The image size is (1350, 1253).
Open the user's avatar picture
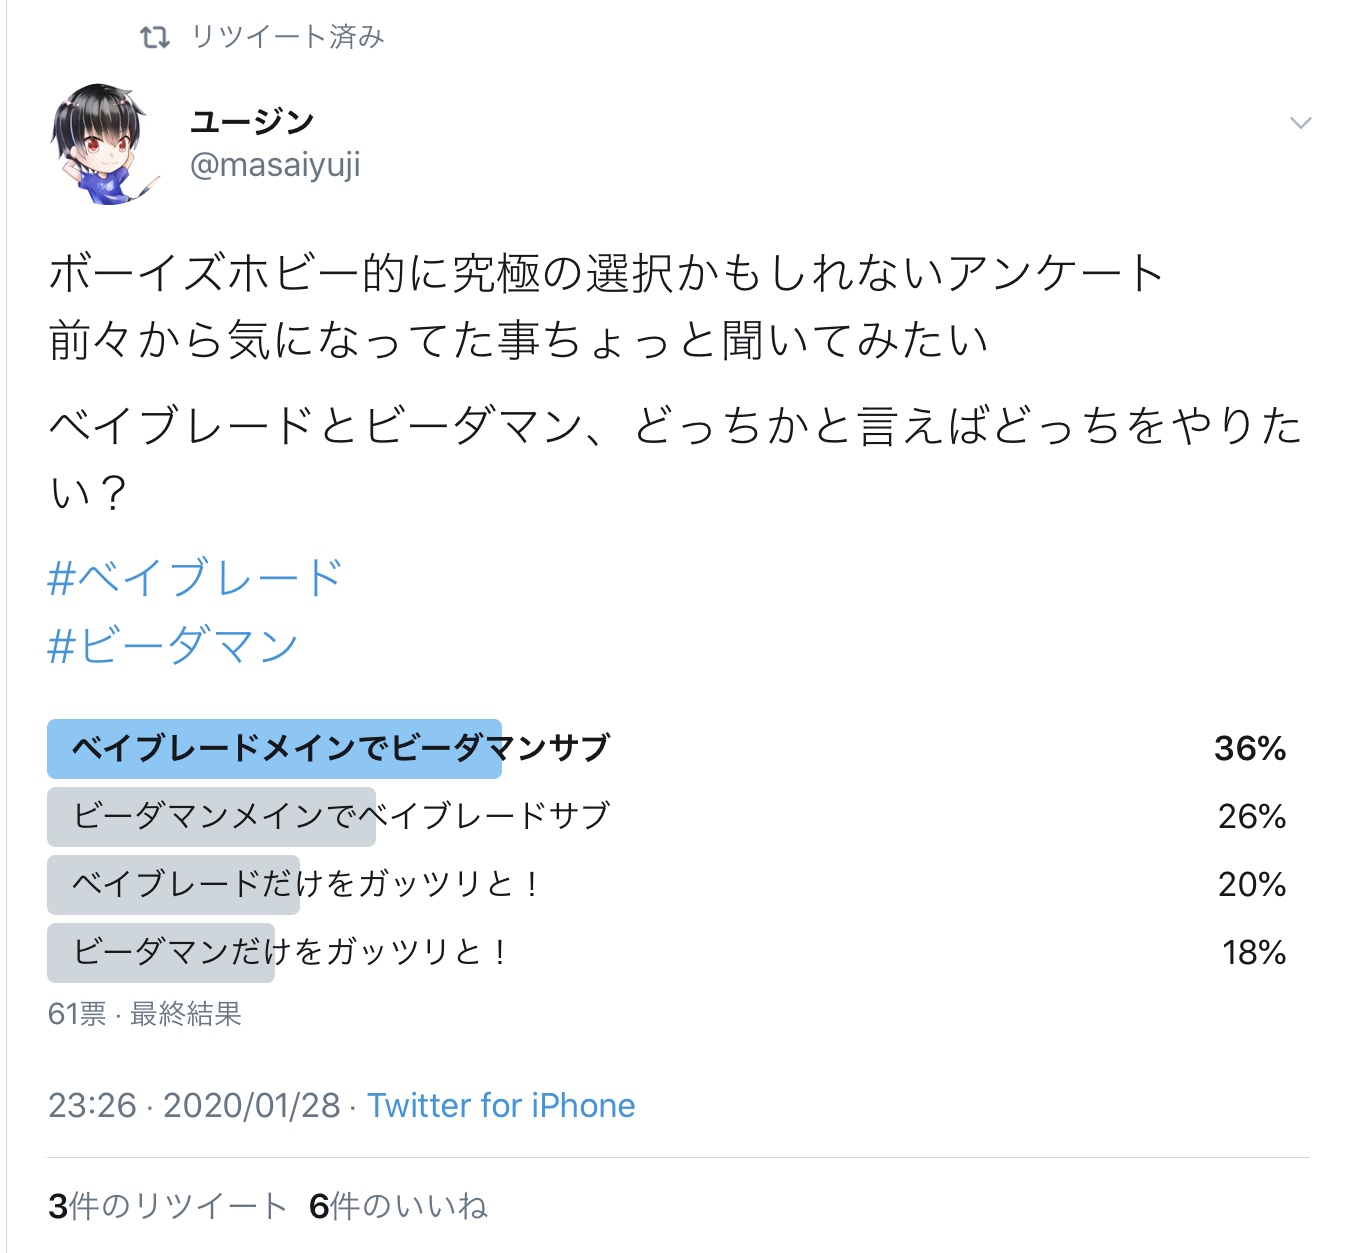(99, 144)
